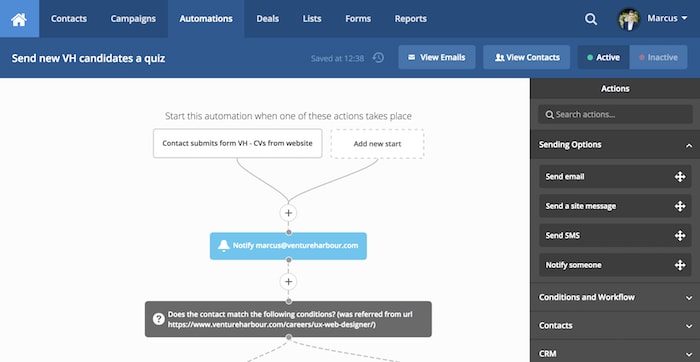The height and width of the screenshot is (362, 700).
Task: Click the Saved at 12:38 text
Action: [338, 58]
